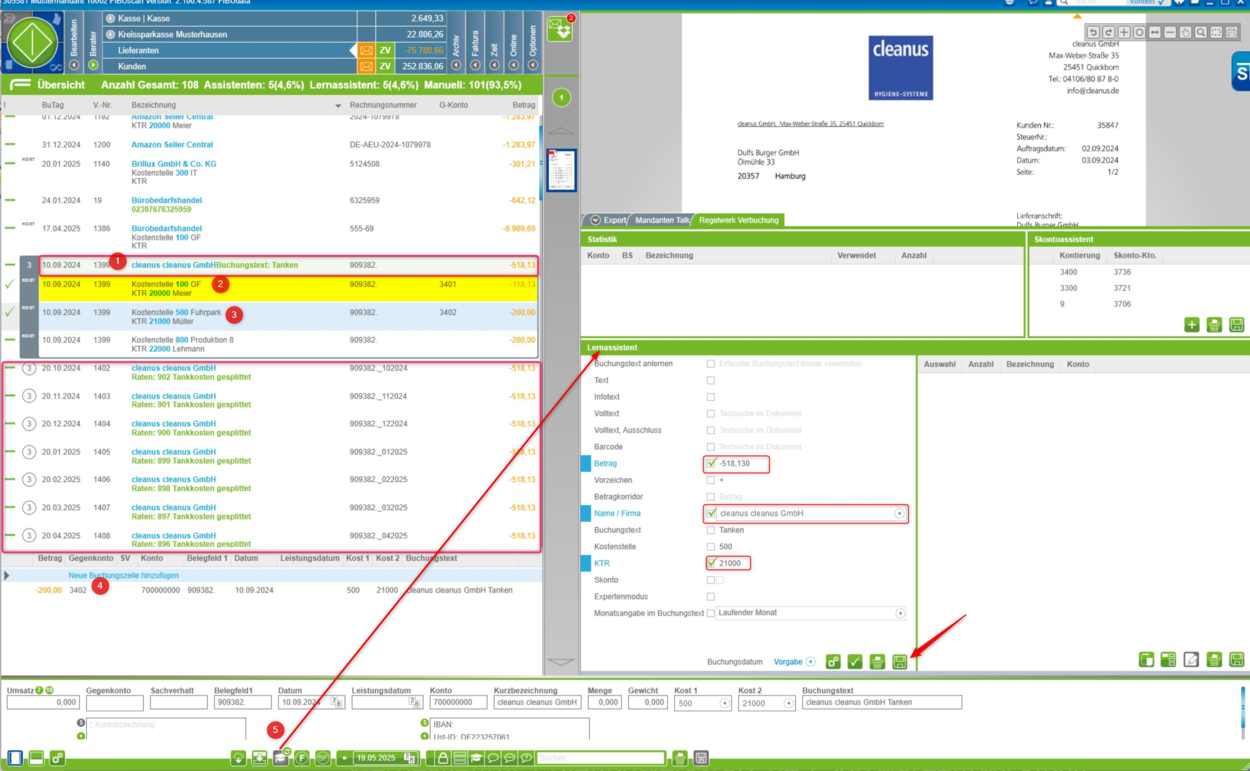Viewport: 1250px width, 771px height.
Task: Click the green page number 1 circle
Action: [x=561, y=98]
